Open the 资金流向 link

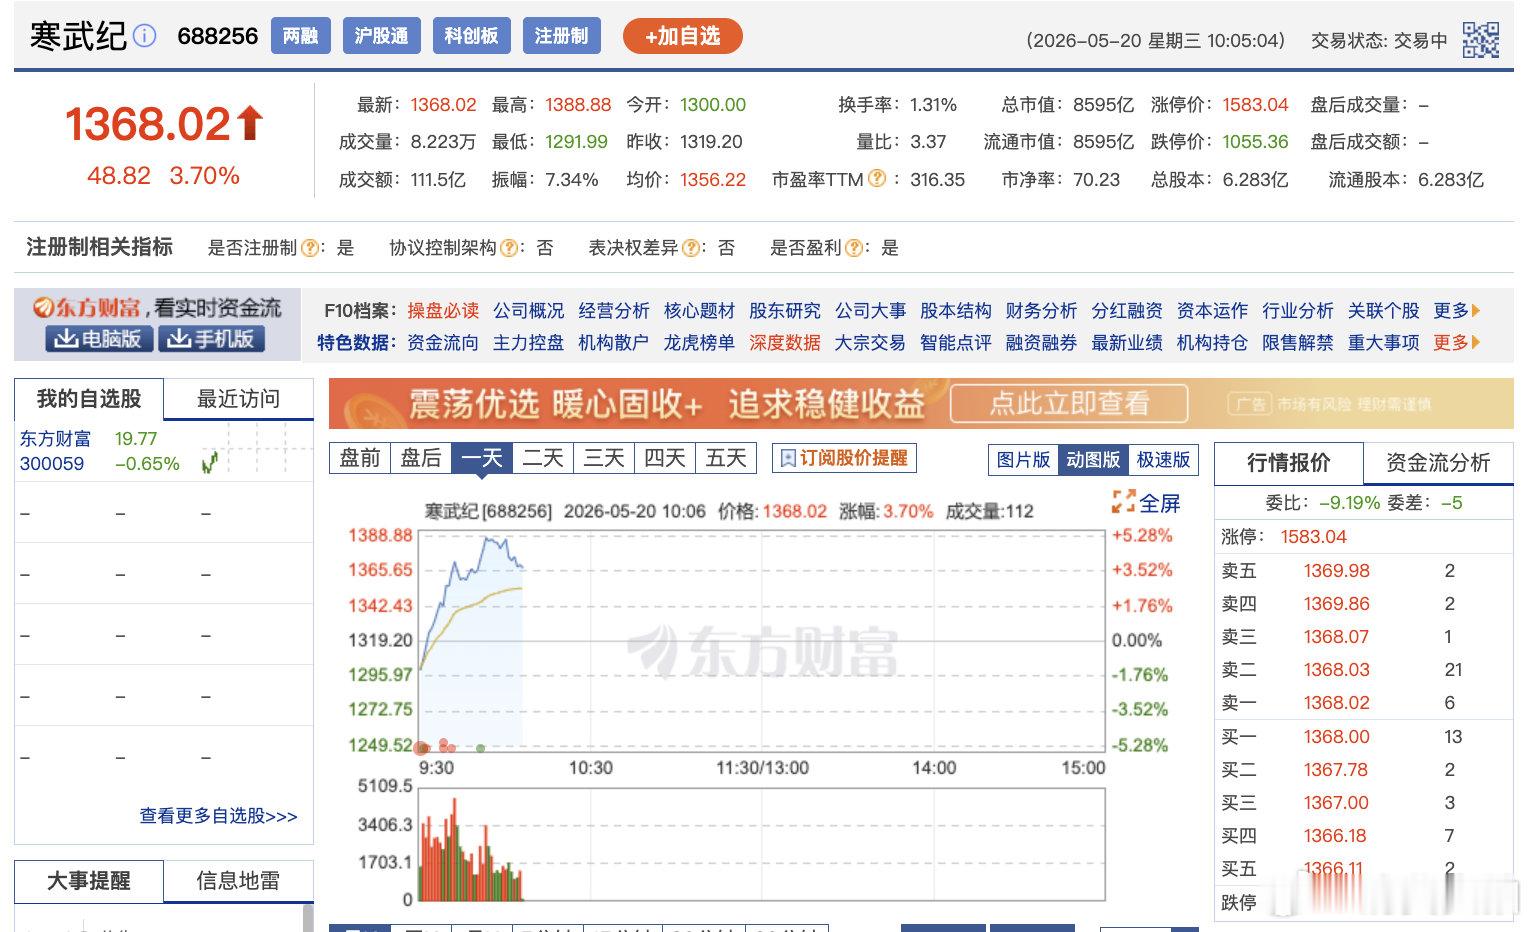click(x=443, y=343)
